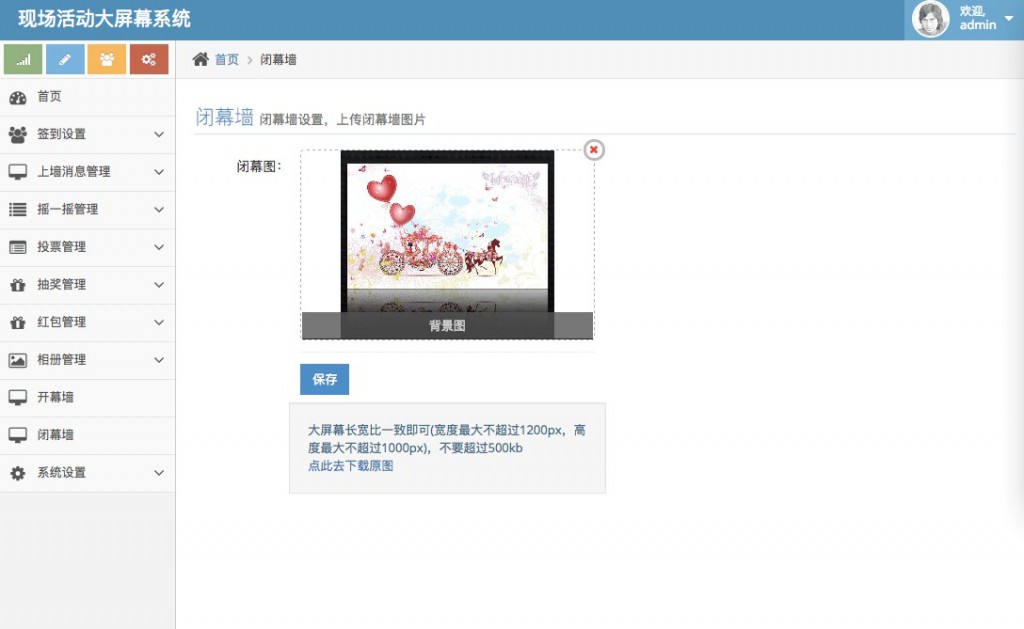This screenshot has height=629, width=1024.
Task: Open the admin user dropdown arrow
Action: (x=1009, y=19)
